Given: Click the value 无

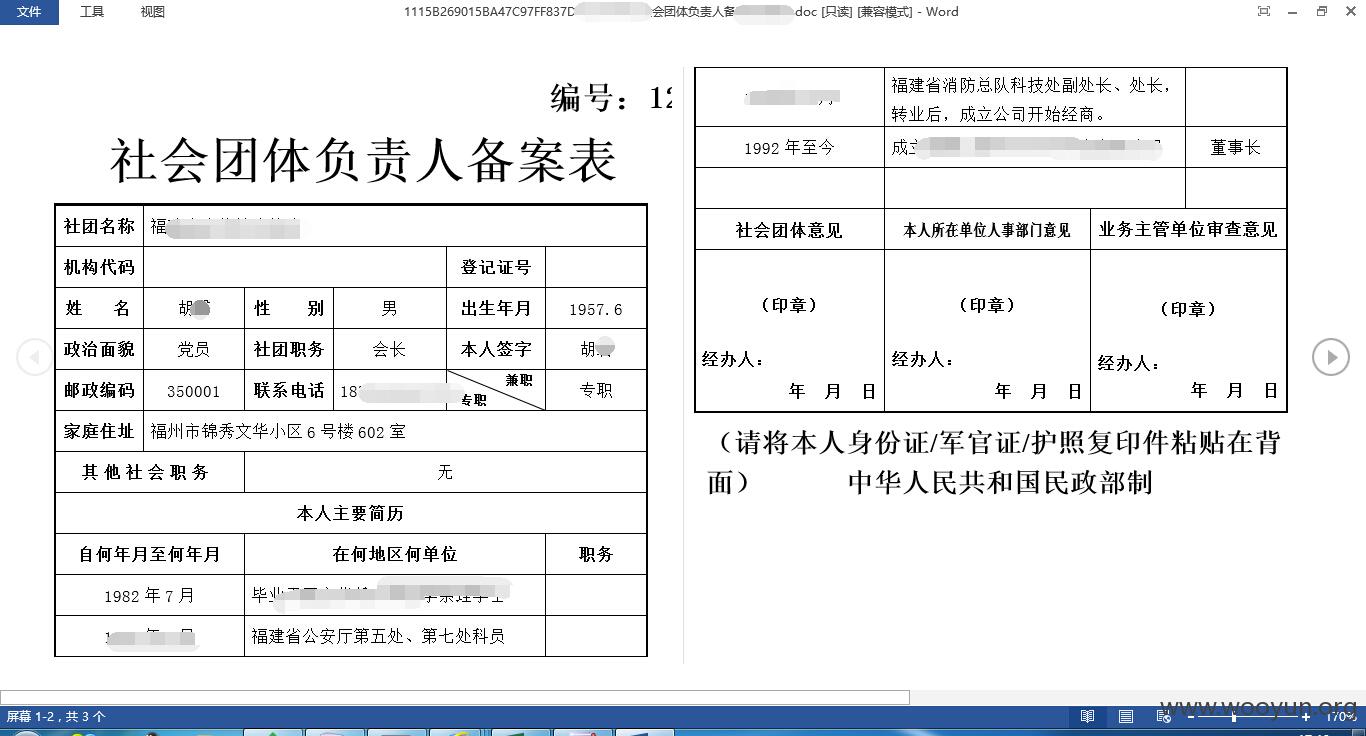Looking at the screenshot, I should coord(445,472).
